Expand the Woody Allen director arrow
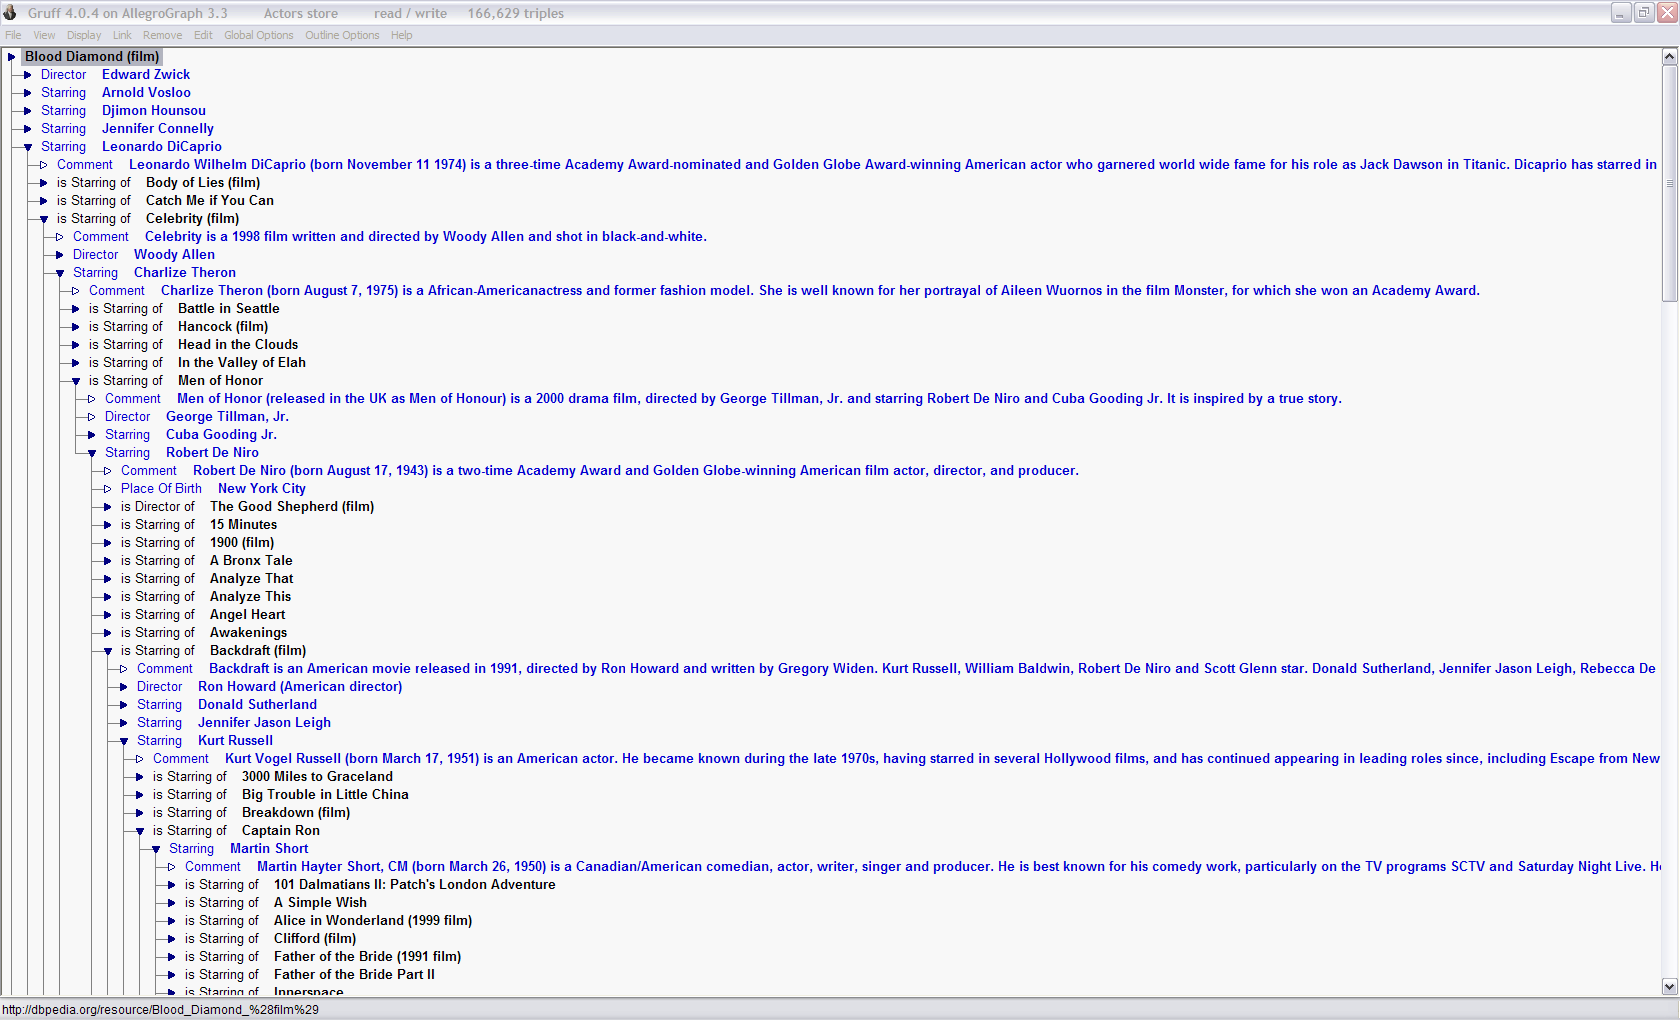Screen dimensions: 1680x1020 (60, 255)
